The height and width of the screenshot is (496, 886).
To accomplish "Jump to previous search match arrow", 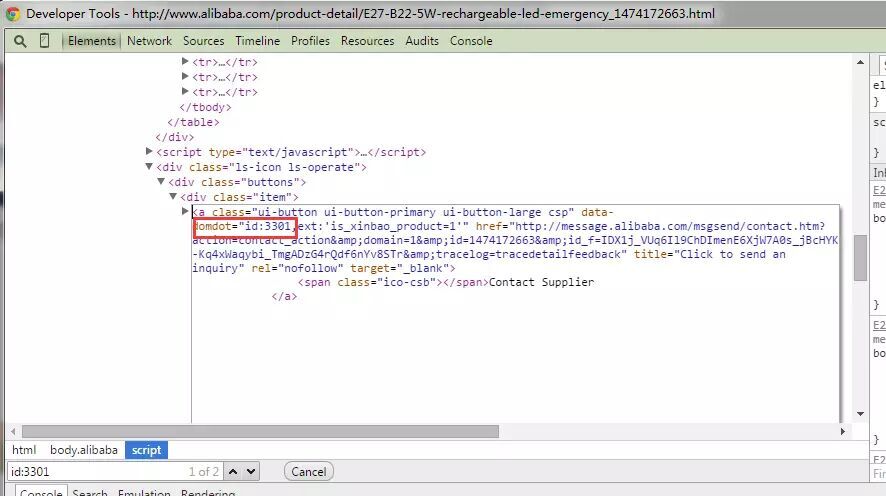I will pos(231,471).
